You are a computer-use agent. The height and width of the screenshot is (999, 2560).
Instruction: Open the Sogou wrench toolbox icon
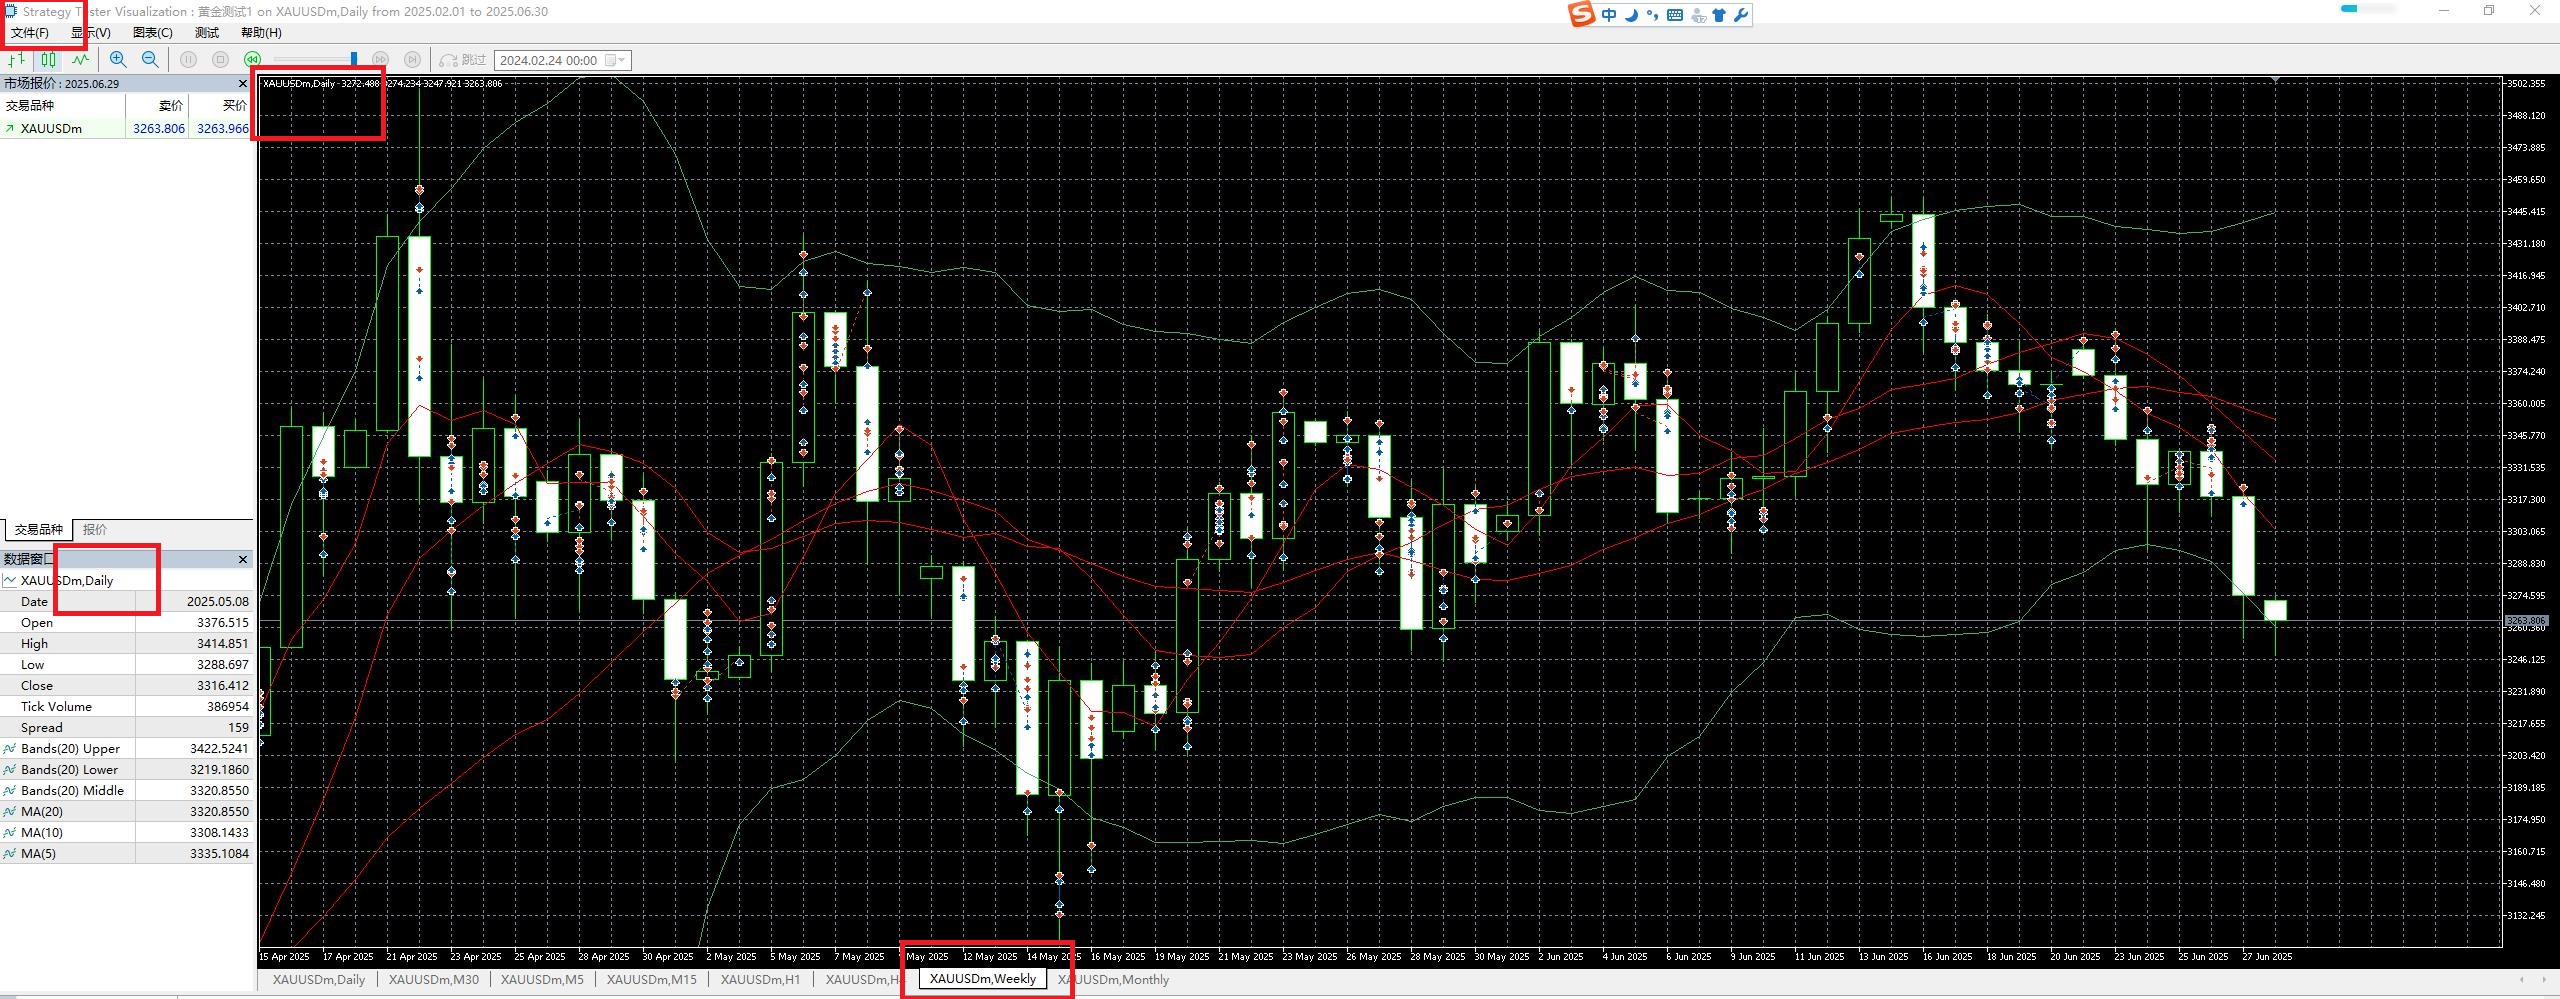point(1741,15)
